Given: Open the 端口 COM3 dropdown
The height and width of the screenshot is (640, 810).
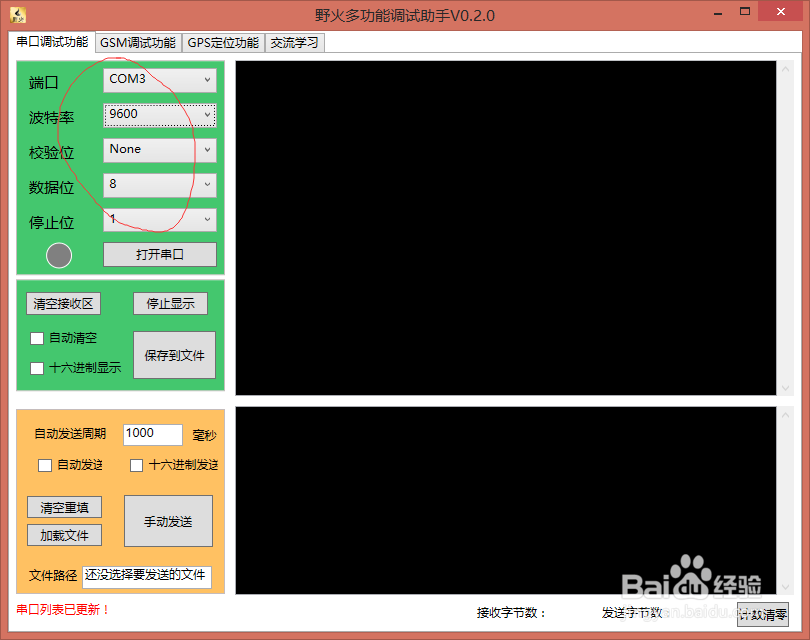Looking at the screenshot, I should coord(160,80).
